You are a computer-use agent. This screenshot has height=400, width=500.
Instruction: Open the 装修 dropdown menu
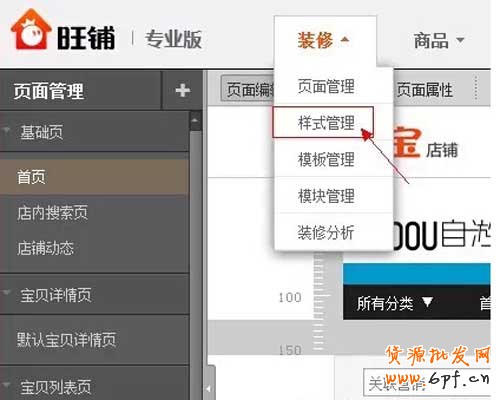[323, 40]
